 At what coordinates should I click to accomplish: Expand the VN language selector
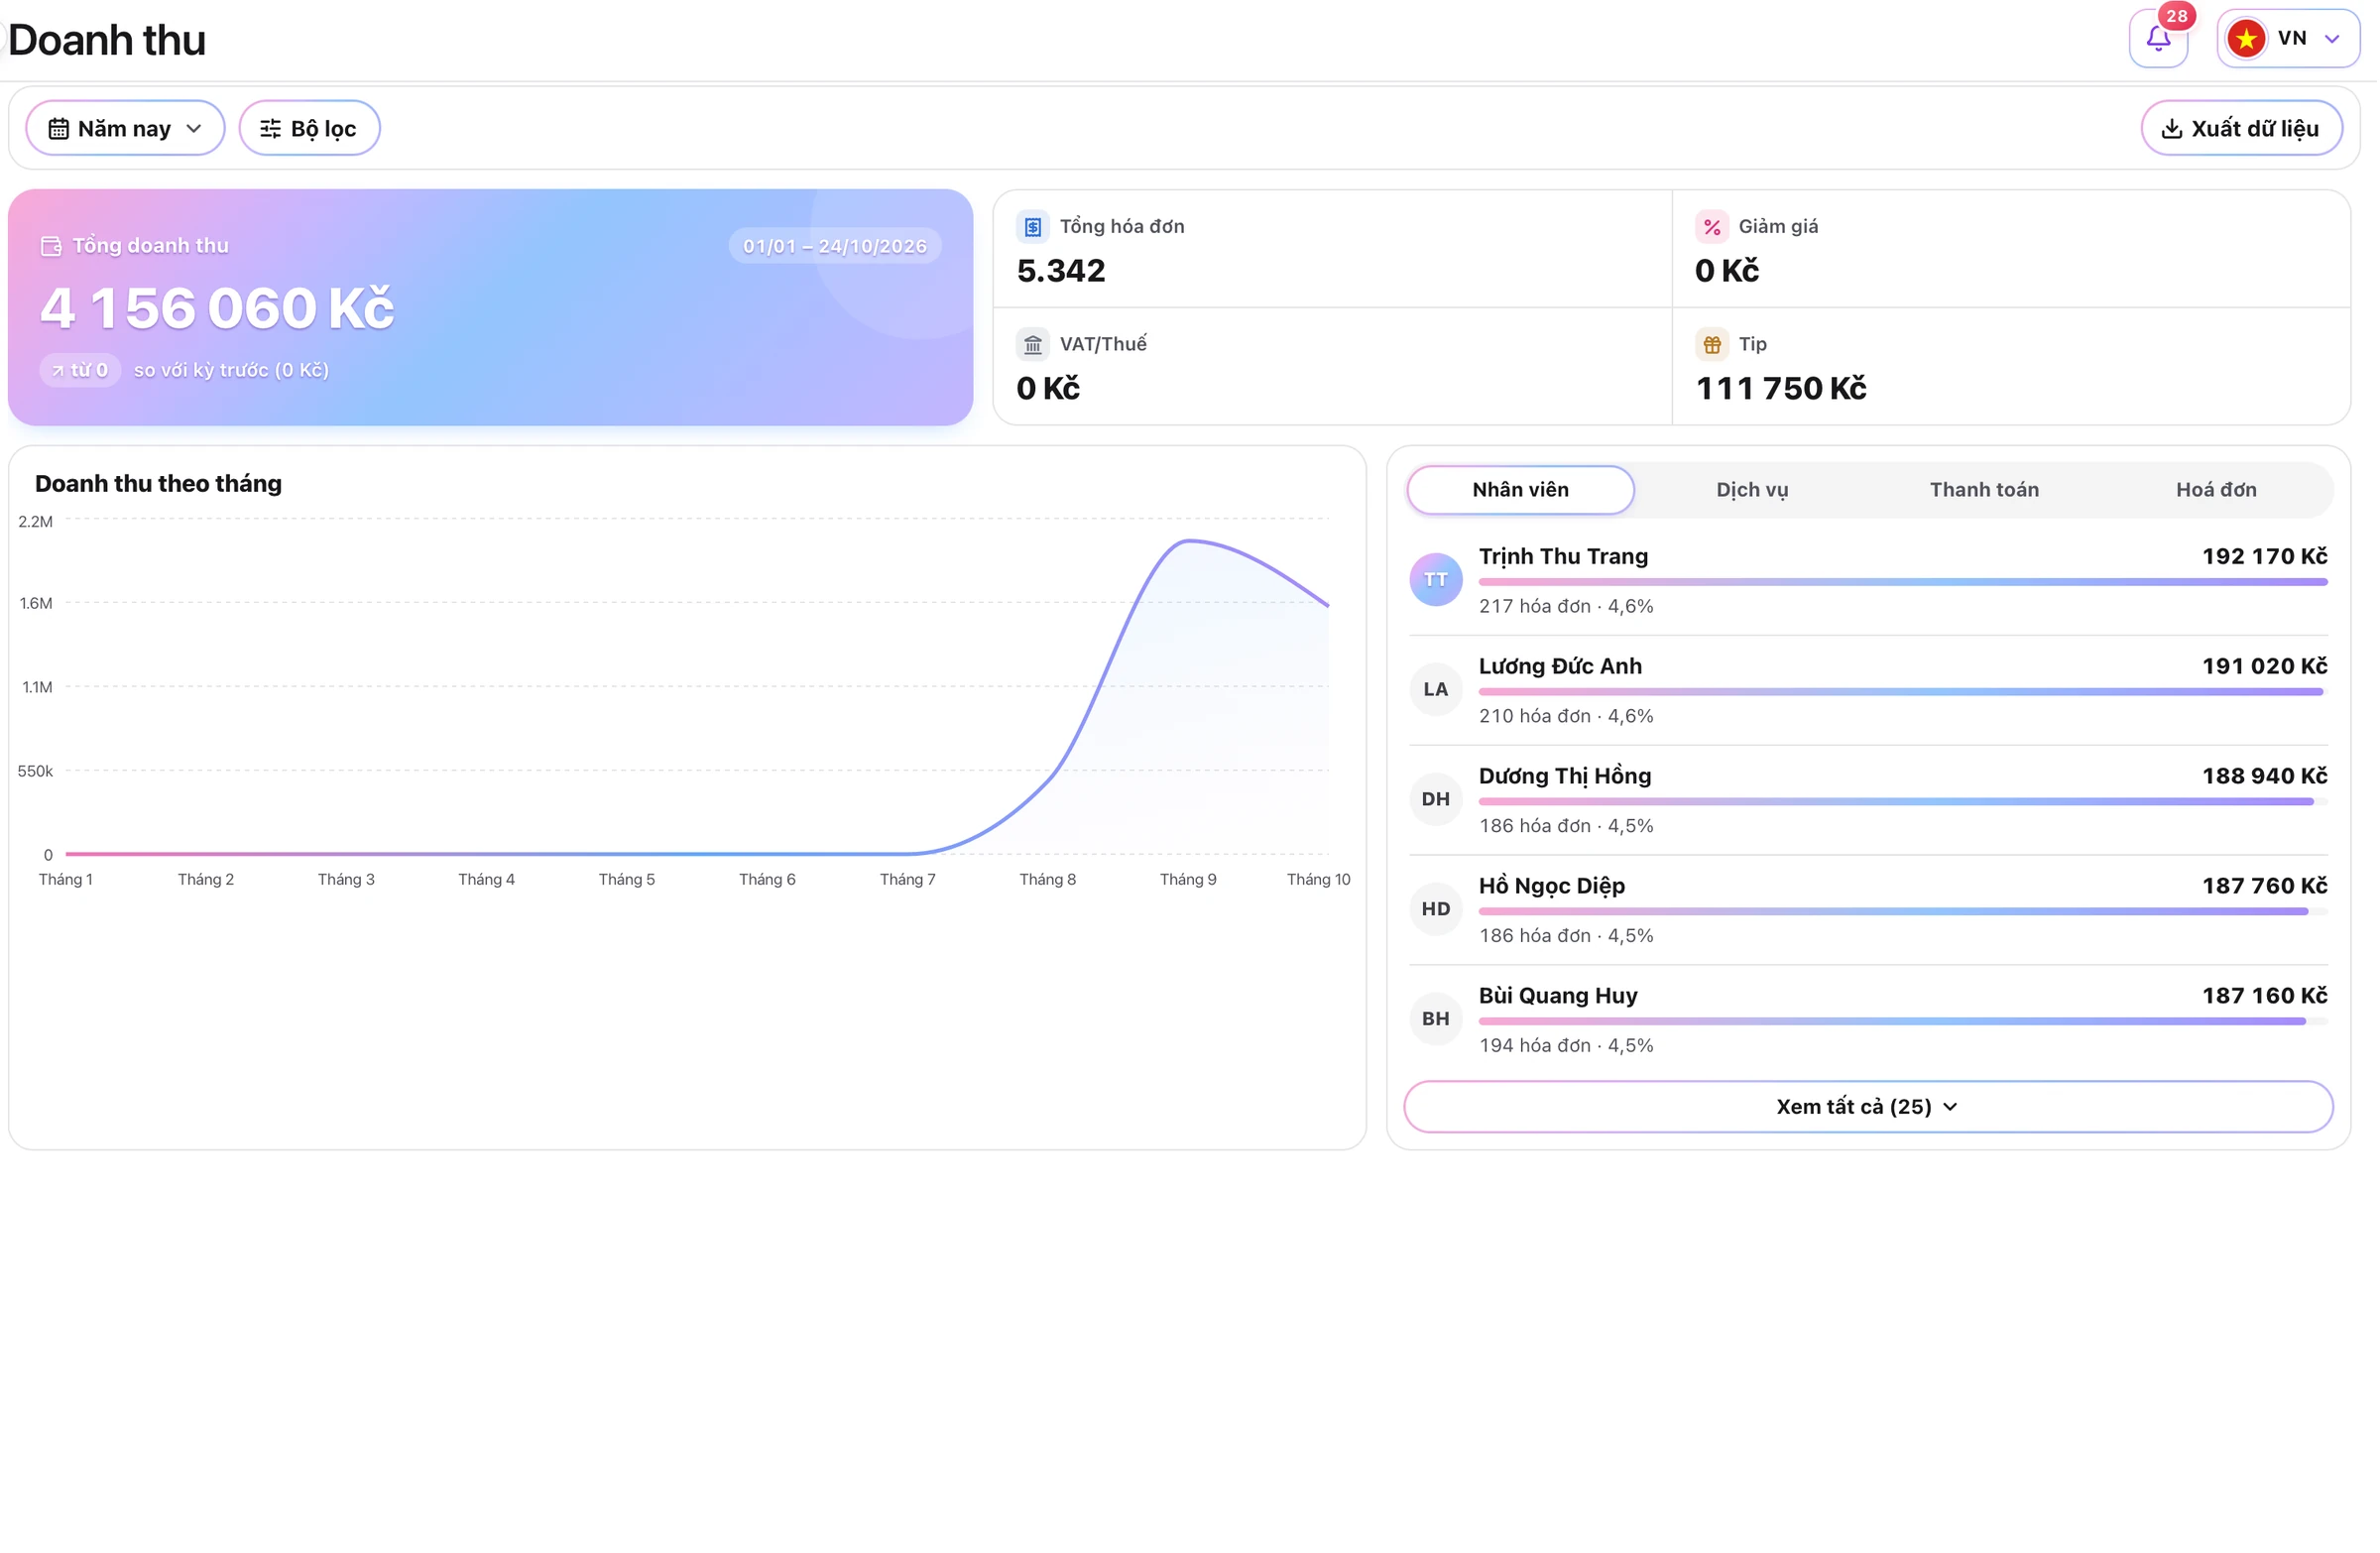(2291, 39)
